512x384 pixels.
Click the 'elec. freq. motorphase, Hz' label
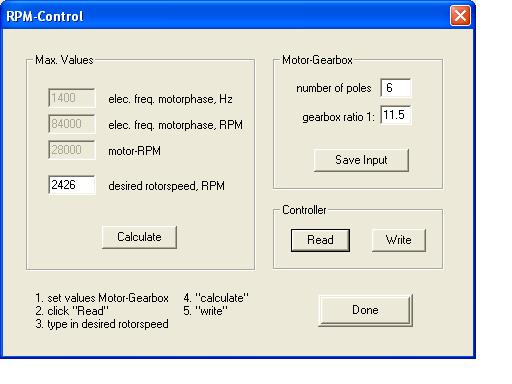point(170,99)
